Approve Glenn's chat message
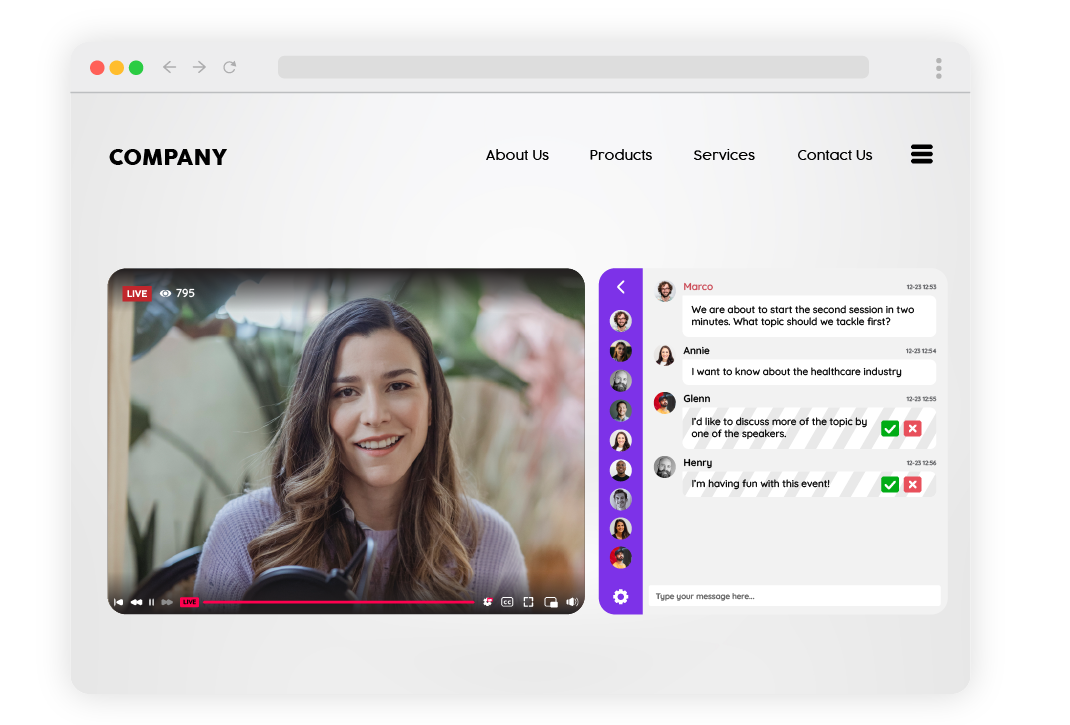1070x725 pixels. [x=890, y=428]
